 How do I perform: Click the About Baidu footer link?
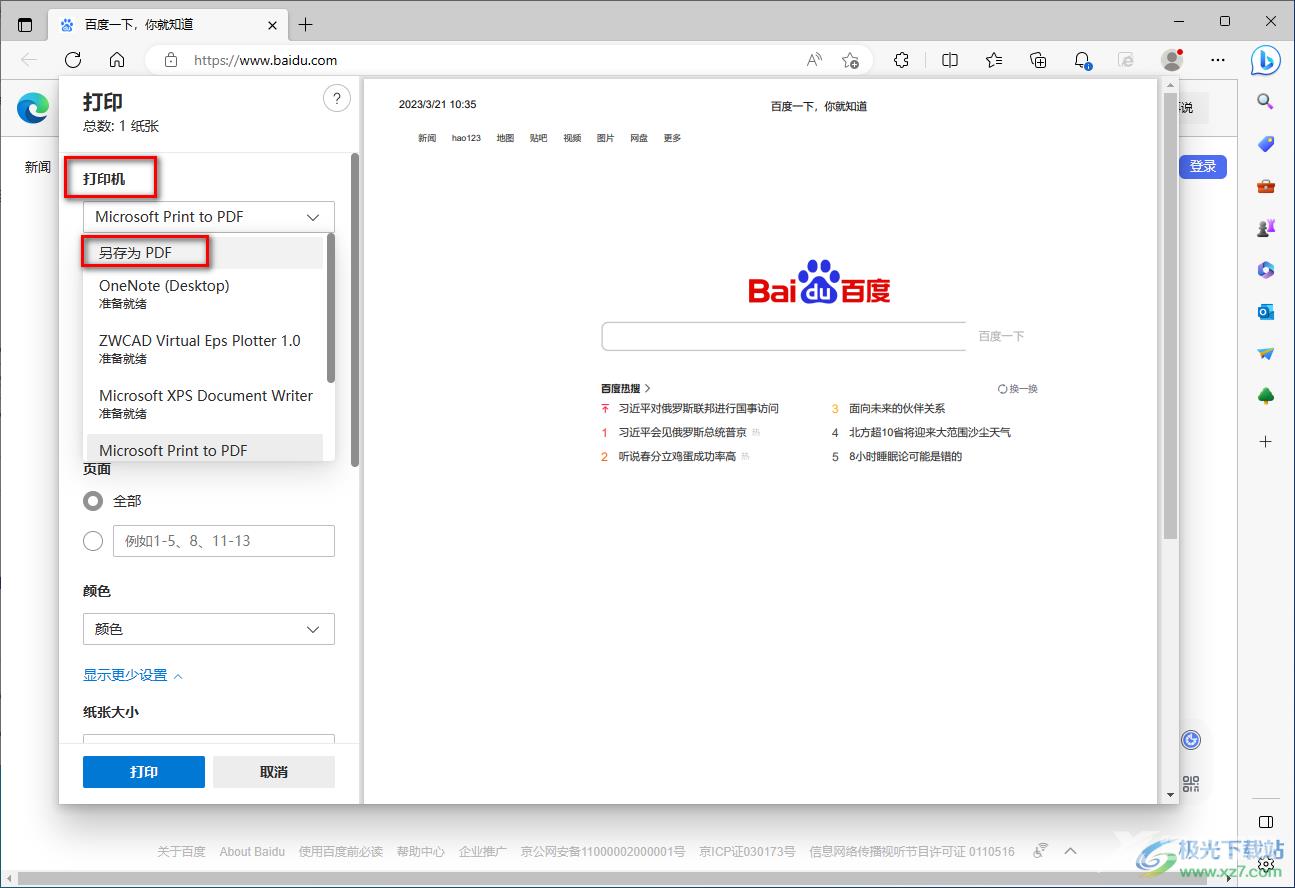tap(252, 852)
